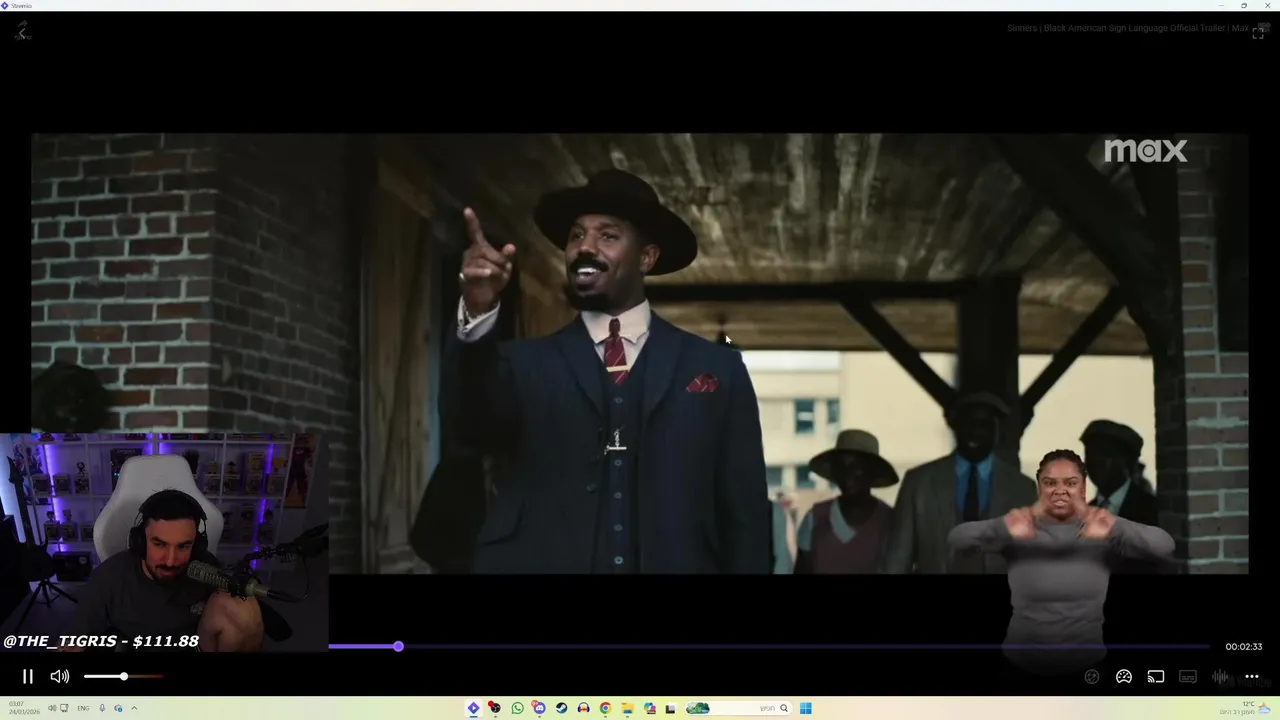Open the Windows Start menu

pyautogui.click(x=805, y=708)
